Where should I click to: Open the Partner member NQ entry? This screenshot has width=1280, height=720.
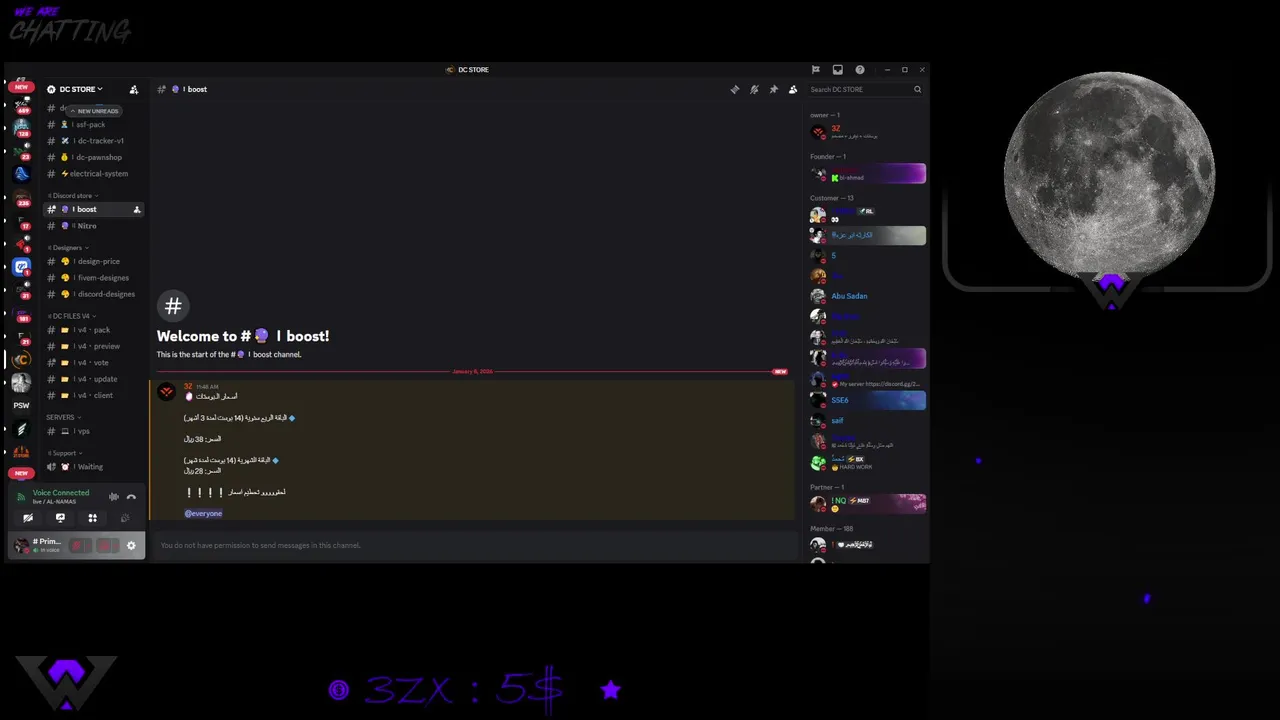(x=867, y=504)
